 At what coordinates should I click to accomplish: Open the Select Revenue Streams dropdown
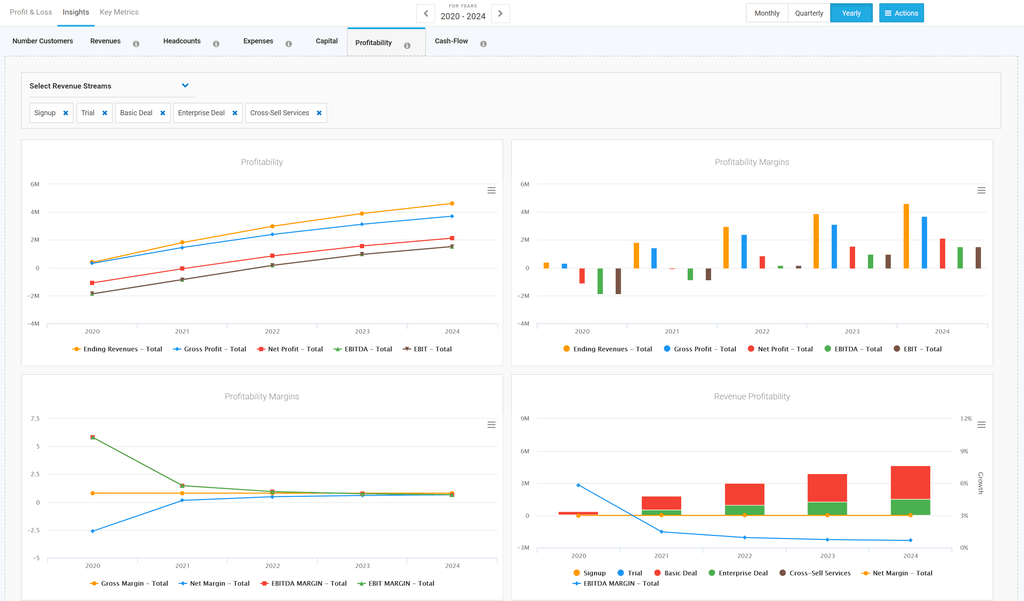[184, 86]
